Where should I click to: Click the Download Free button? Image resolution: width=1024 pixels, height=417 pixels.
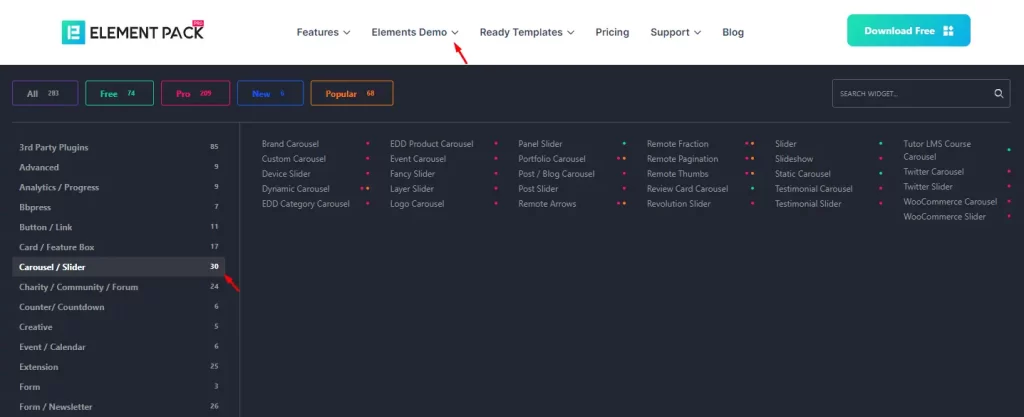908,31
